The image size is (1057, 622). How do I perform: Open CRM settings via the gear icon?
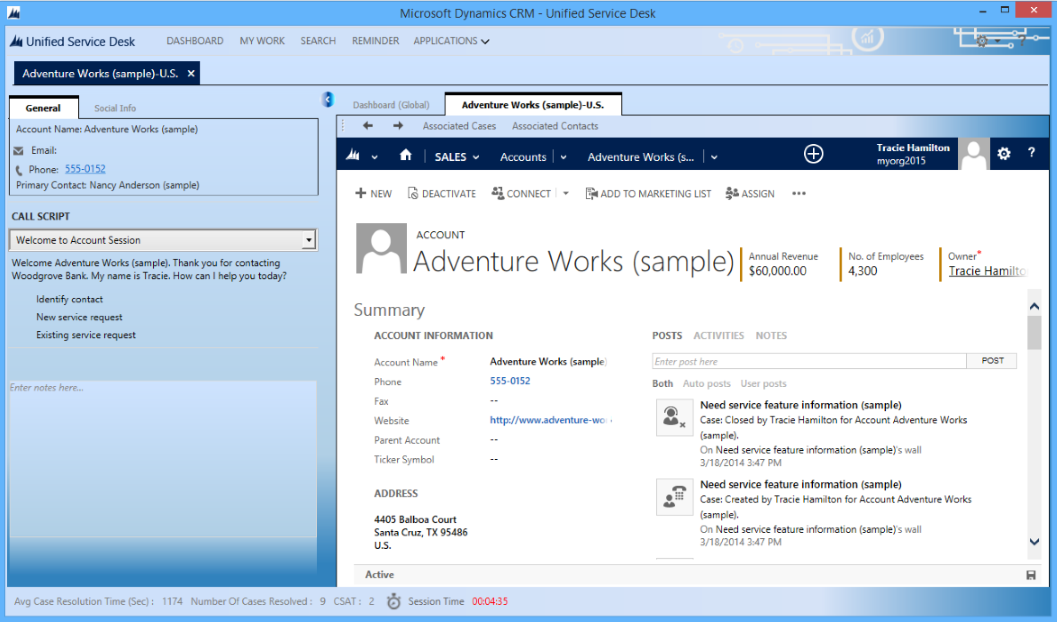[1003, 153]
